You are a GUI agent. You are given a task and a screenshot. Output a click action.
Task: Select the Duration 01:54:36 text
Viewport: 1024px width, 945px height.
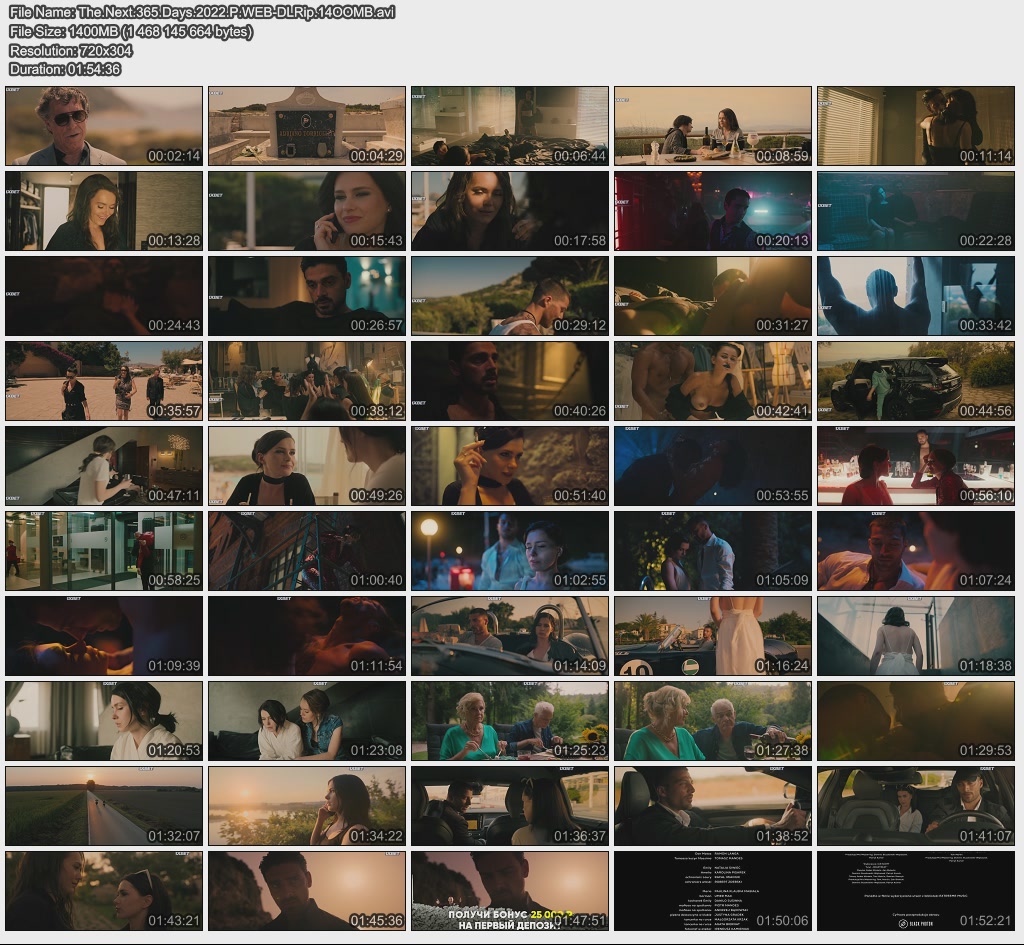tap(65, 69)
